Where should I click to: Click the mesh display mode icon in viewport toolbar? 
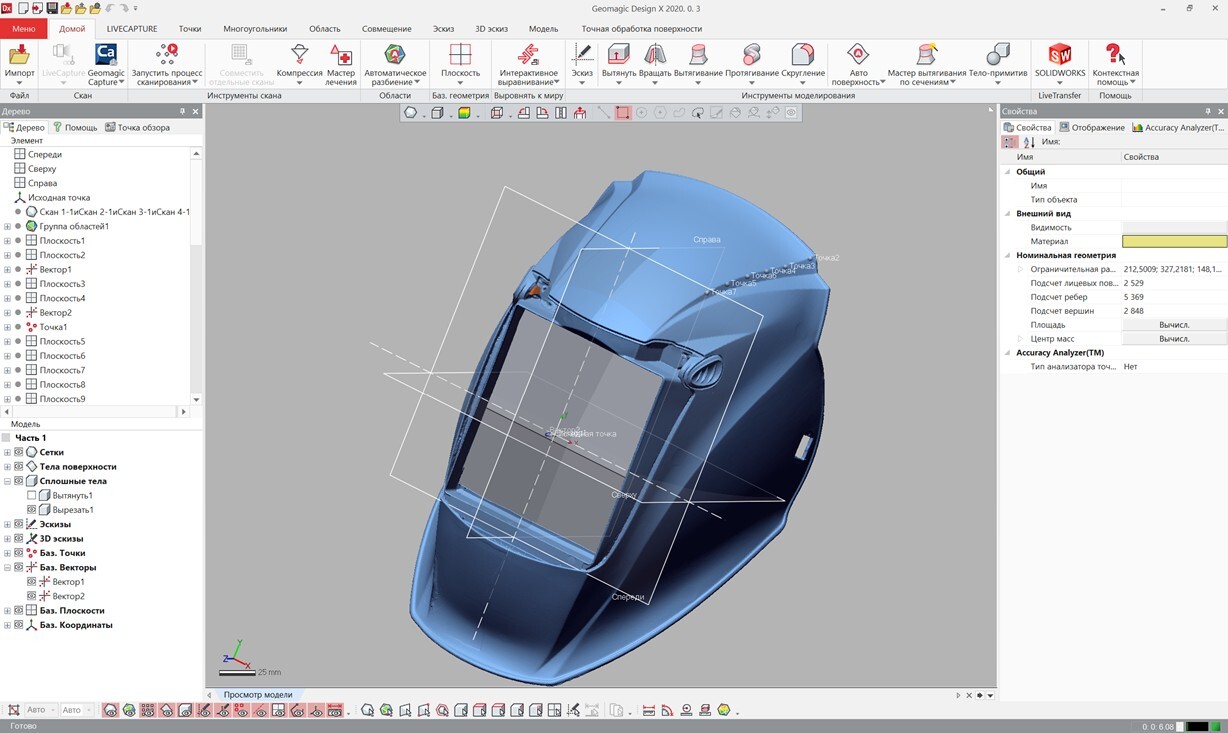[x=410, y=113]
